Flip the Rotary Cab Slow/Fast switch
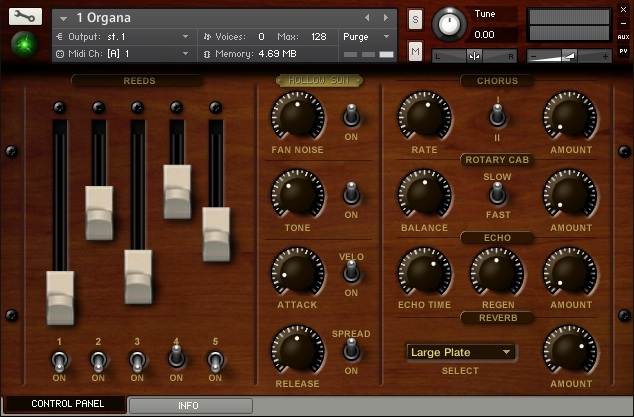634x417 pixels. pos(497,193)
